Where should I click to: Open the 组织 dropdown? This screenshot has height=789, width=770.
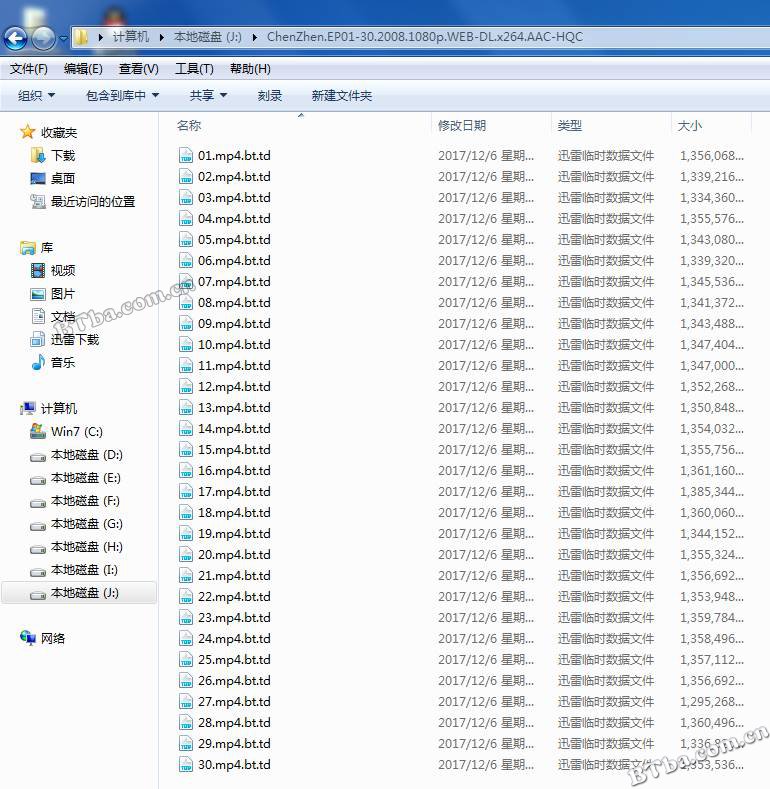pyautogui.click(x=36, y=96)
